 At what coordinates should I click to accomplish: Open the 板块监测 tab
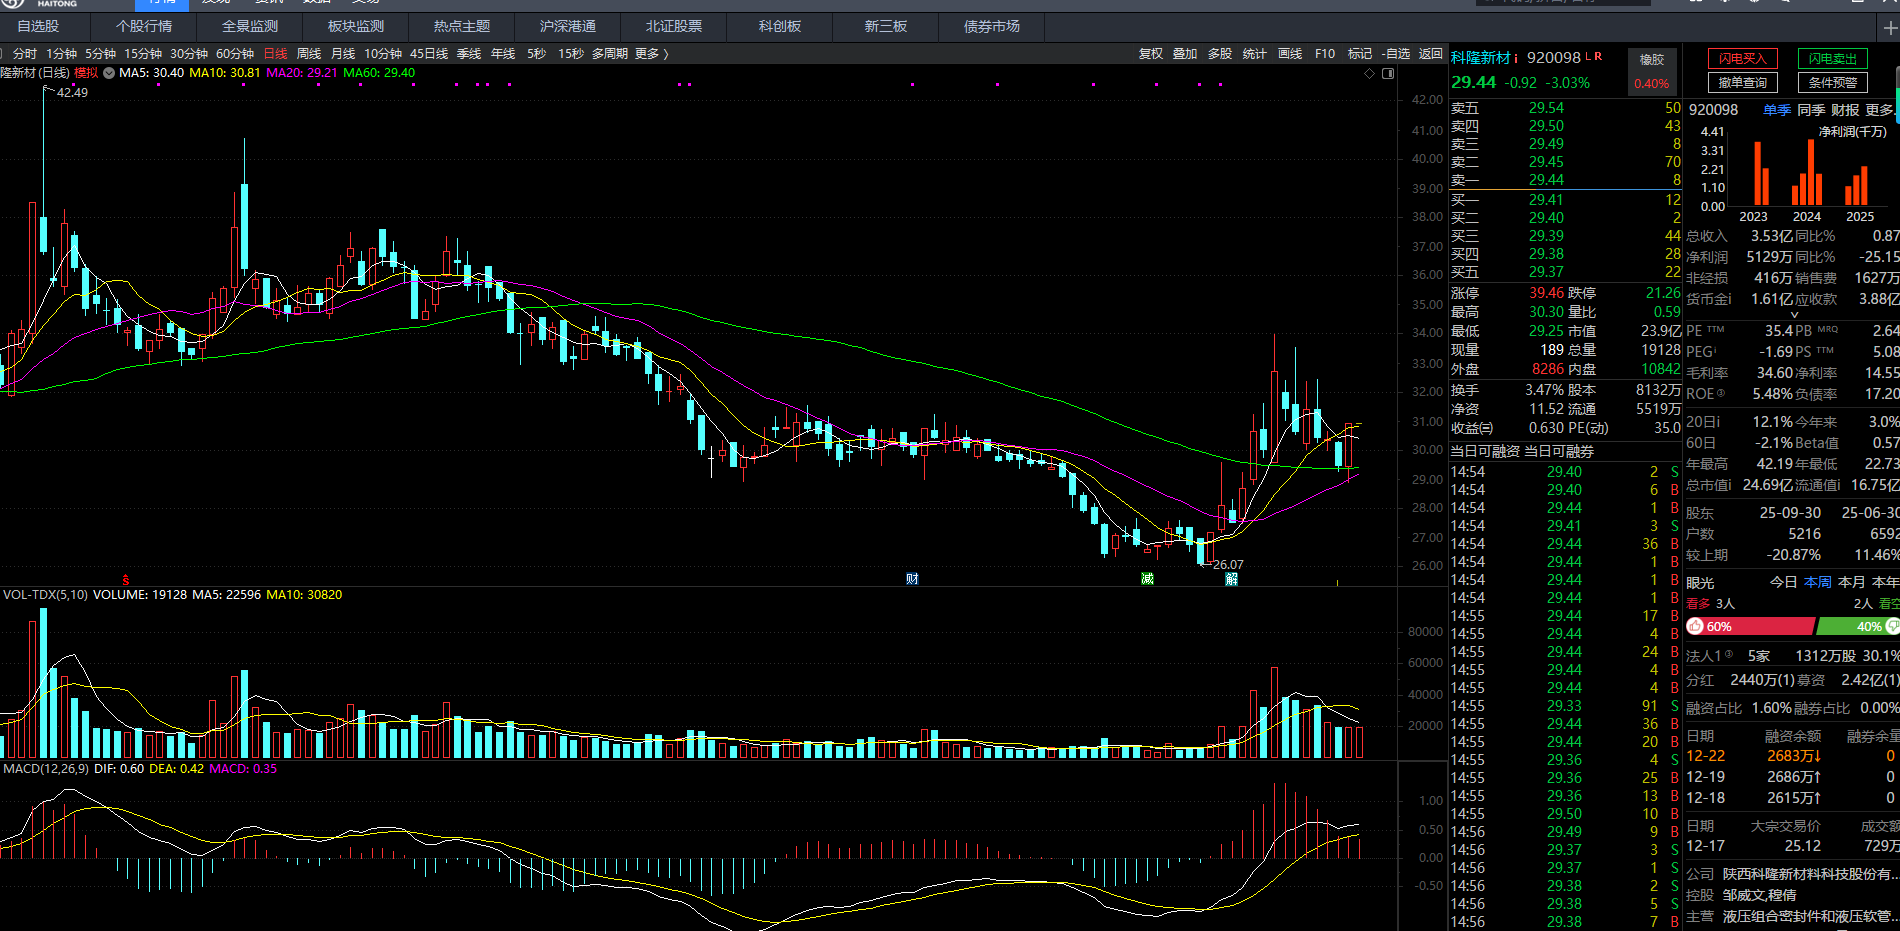[x=355, y=27]
